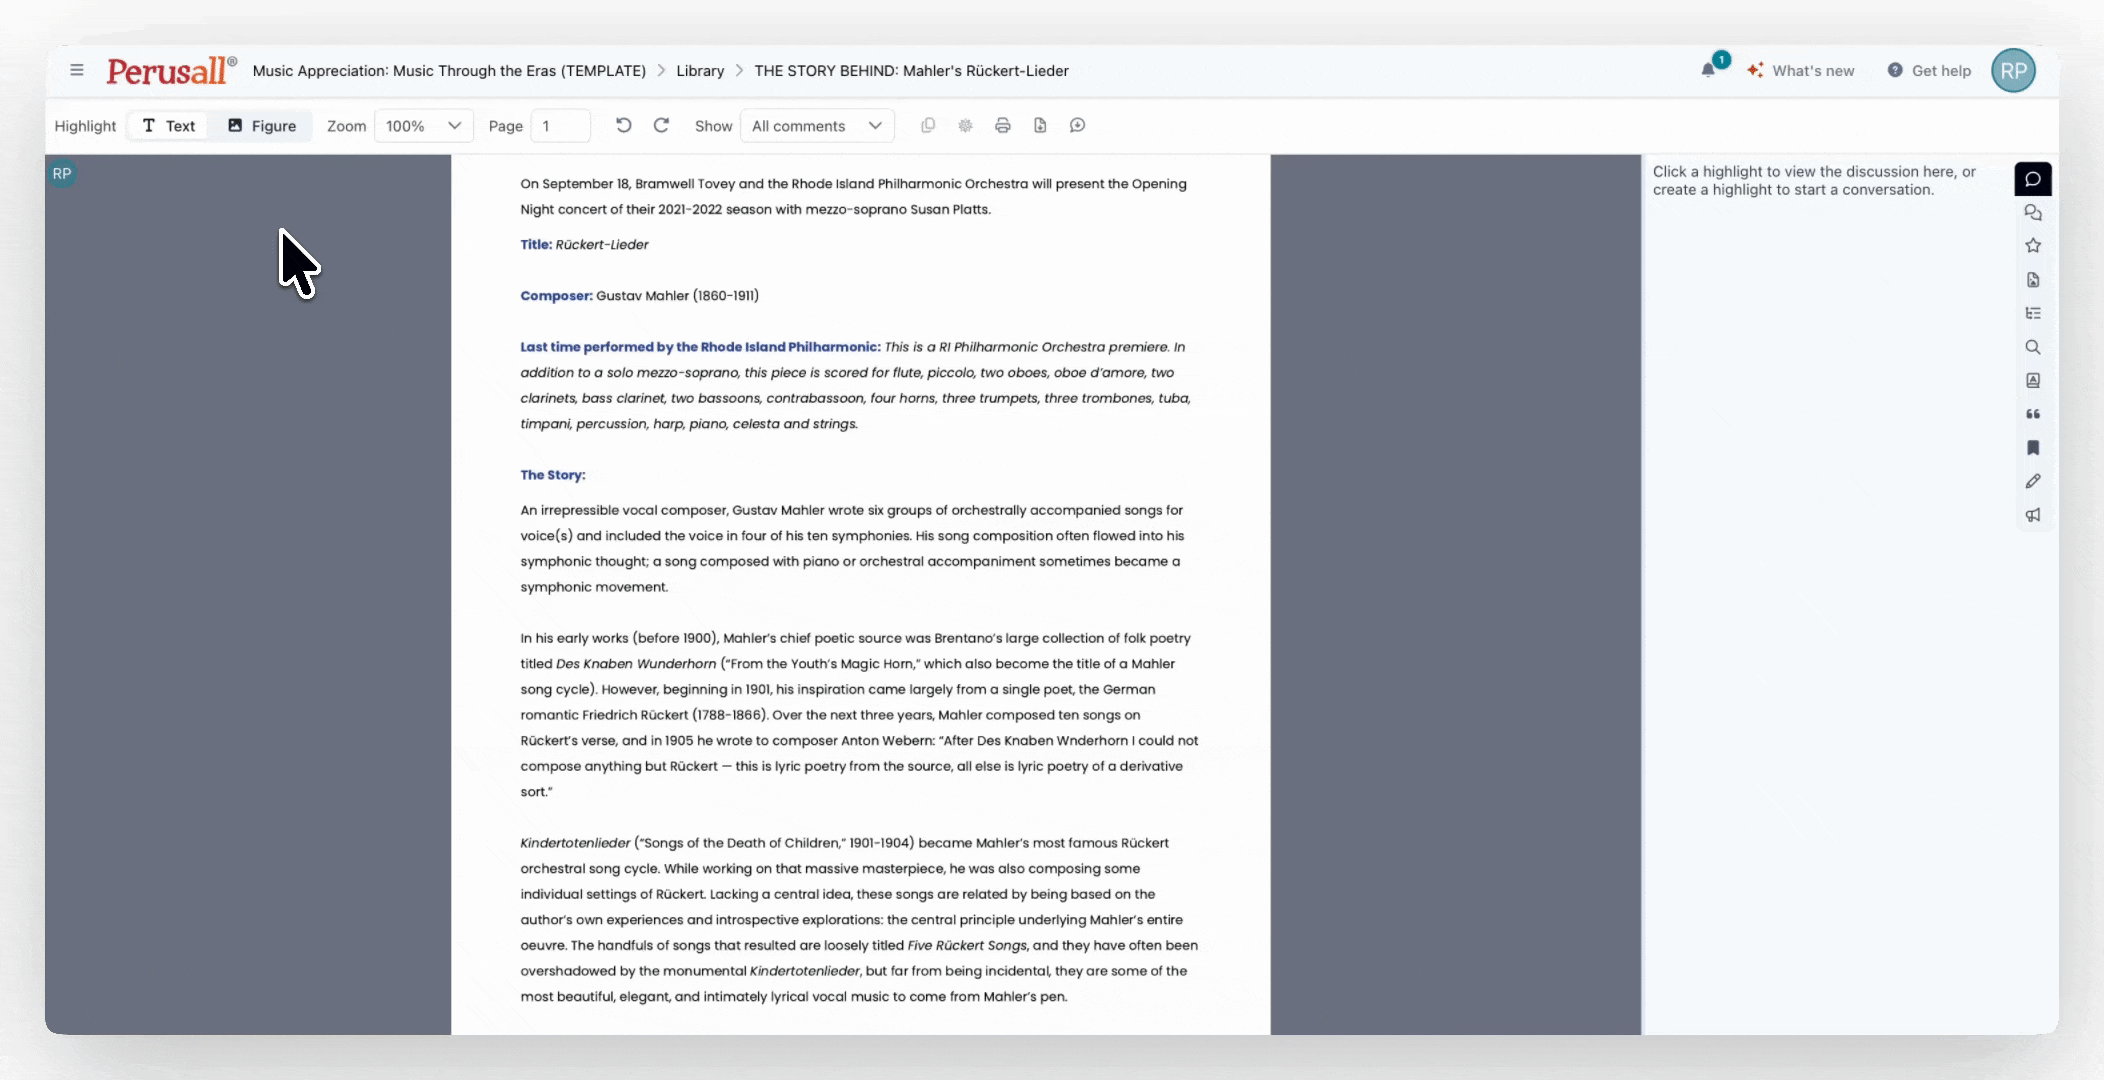Viewport: 2104px width, 1080px height.
Task: Open the current conversation panel icon
Action: click(2033, 179)
